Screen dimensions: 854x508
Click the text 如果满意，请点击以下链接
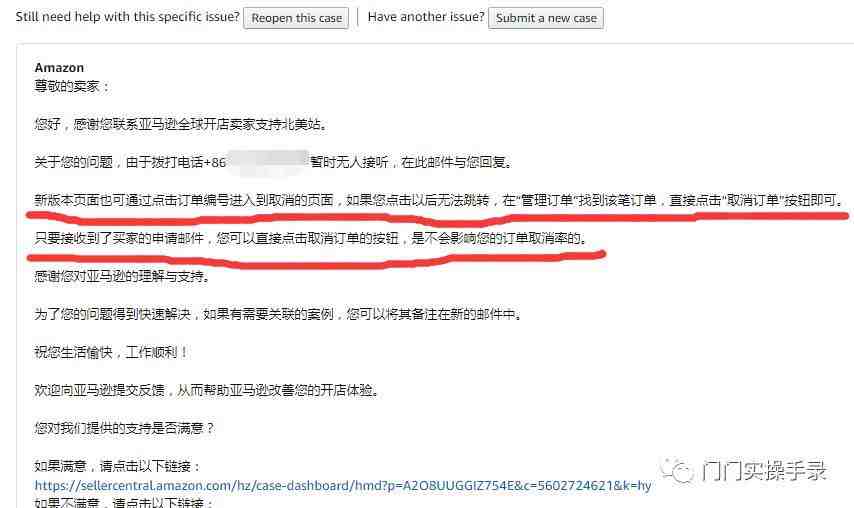point(118,466)
